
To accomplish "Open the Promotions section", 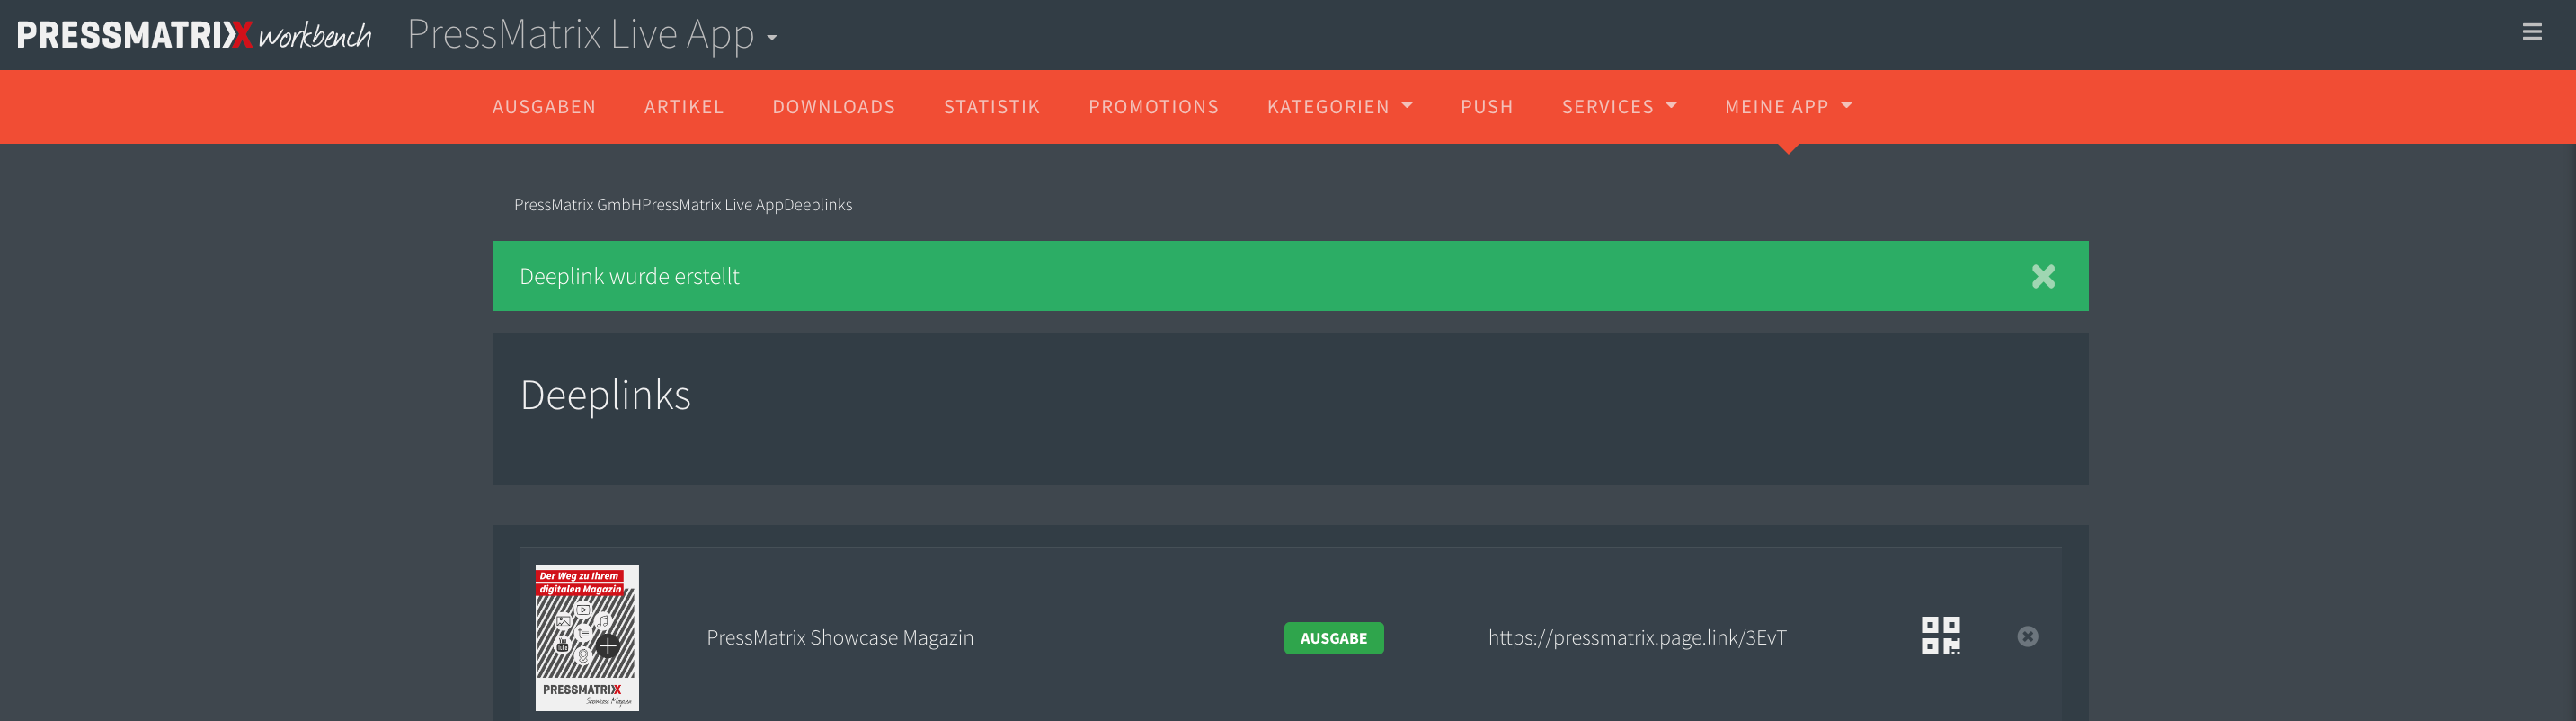I will point(1154,107).
